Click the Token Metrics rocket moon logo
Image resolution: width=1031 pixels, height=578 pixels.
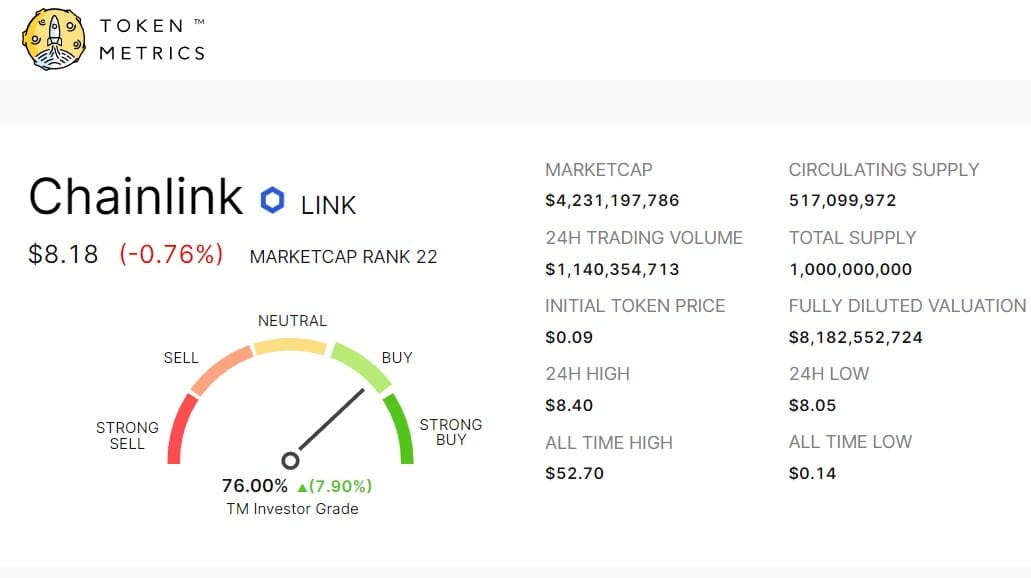[x=53, y=40]
